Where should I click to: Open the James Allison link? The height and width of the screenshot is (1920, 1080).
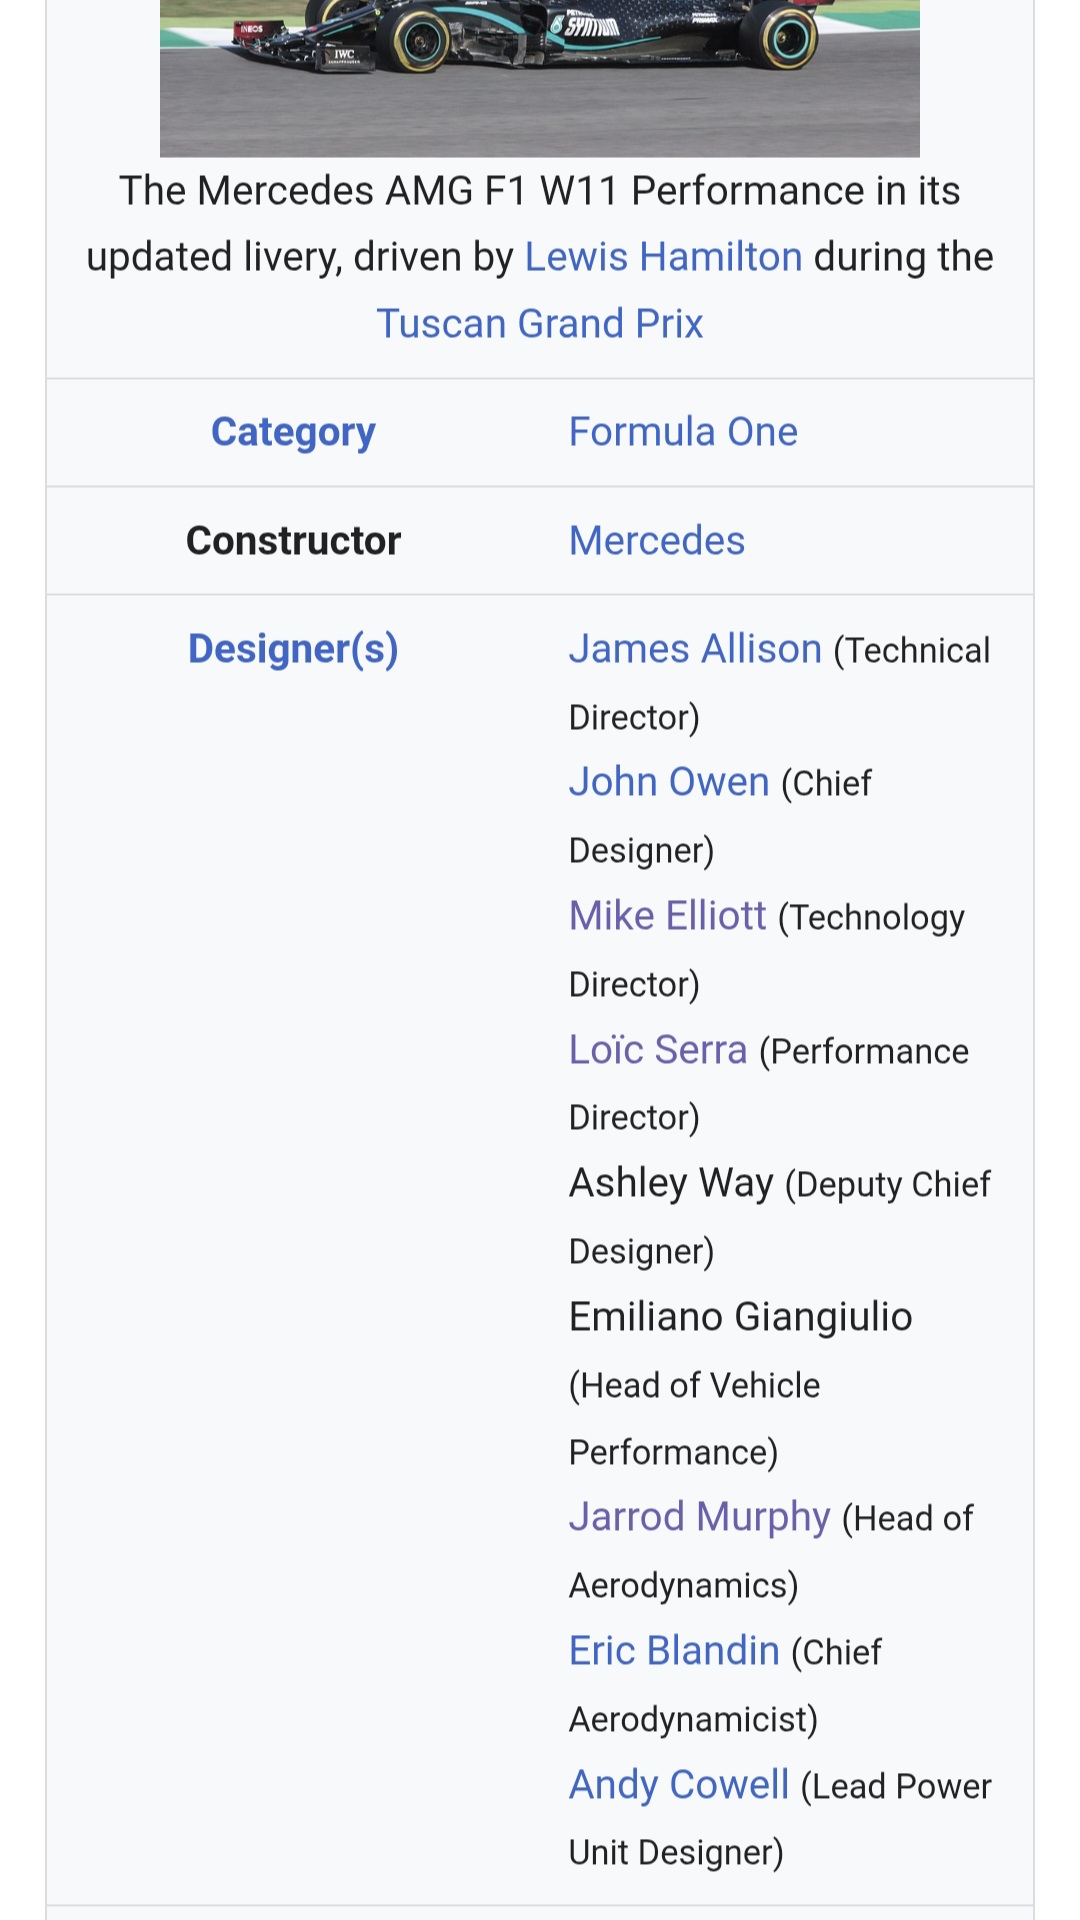[x=695, y=649]
